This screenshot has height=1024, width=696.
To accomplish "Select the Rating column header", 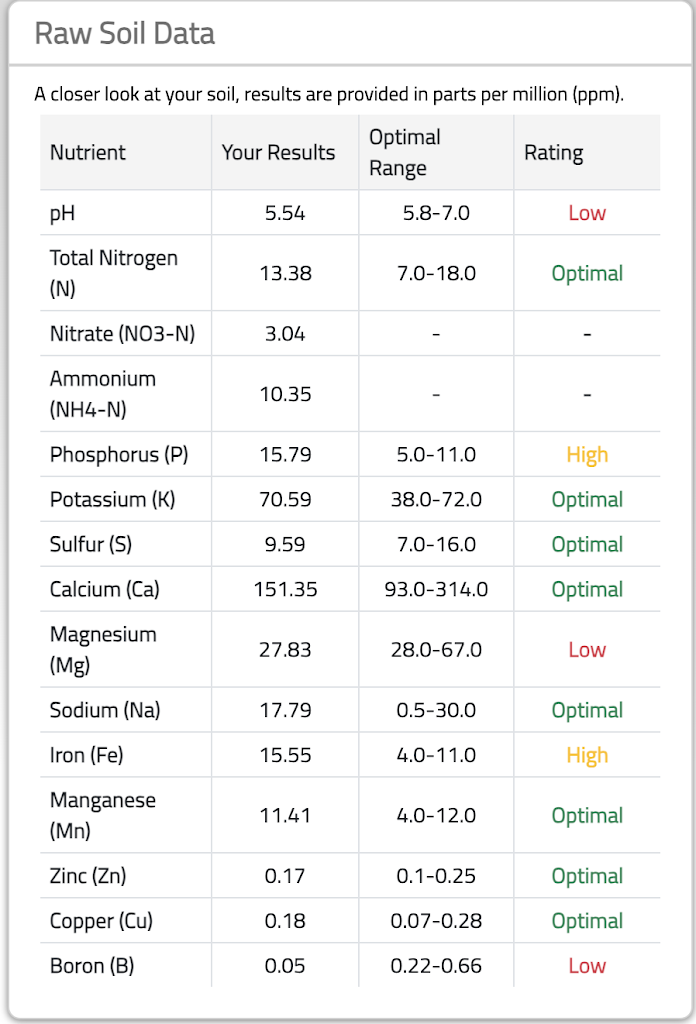I will 553,153.
